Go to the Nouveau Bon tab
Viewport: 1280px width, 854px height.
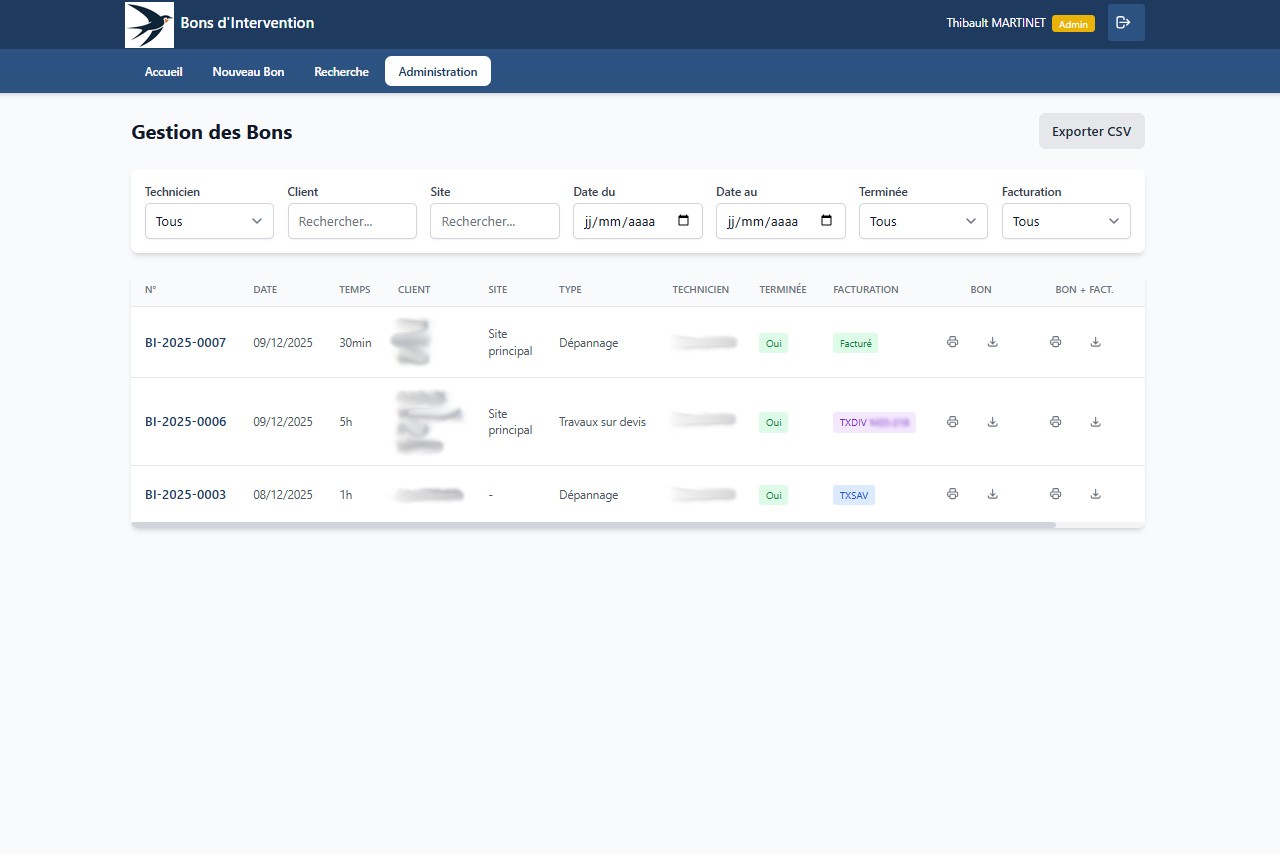point(248,72)
